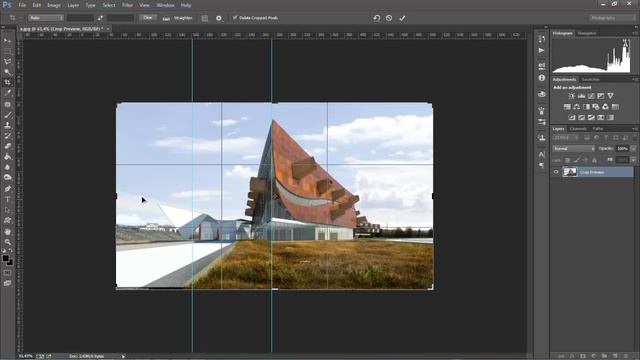640x360 pixels.
Task: Add a Brightness/Contrast adjustment
Action: tap(571, 96)
